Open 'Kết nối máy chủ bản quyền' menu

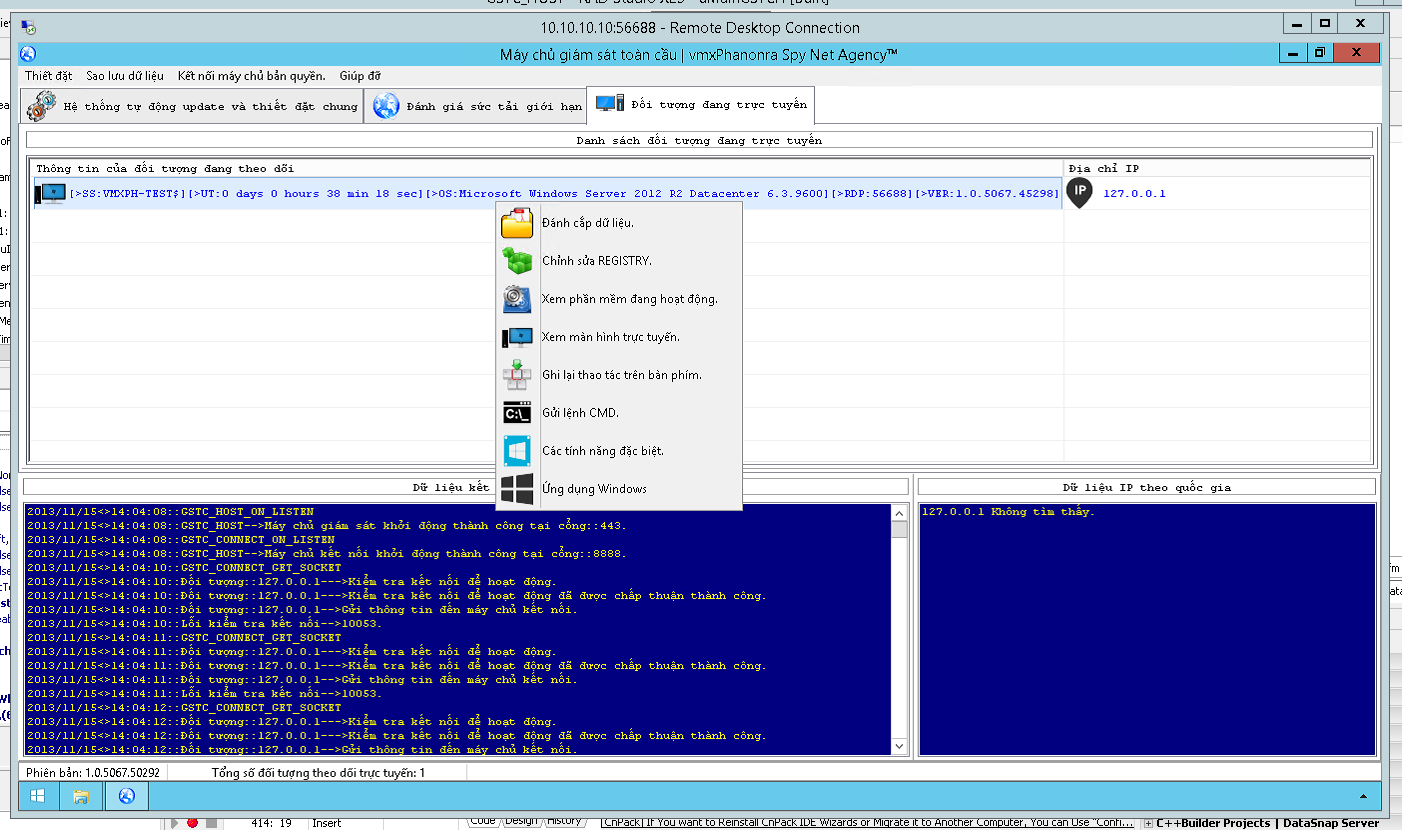pyautogui.click(x=252, y=76)
